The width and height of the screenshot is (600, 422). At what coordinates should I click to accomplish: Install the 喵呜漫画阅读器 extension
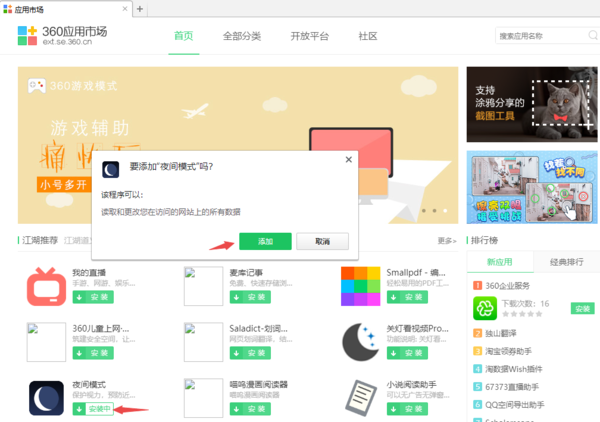click(x=250, y=409)
